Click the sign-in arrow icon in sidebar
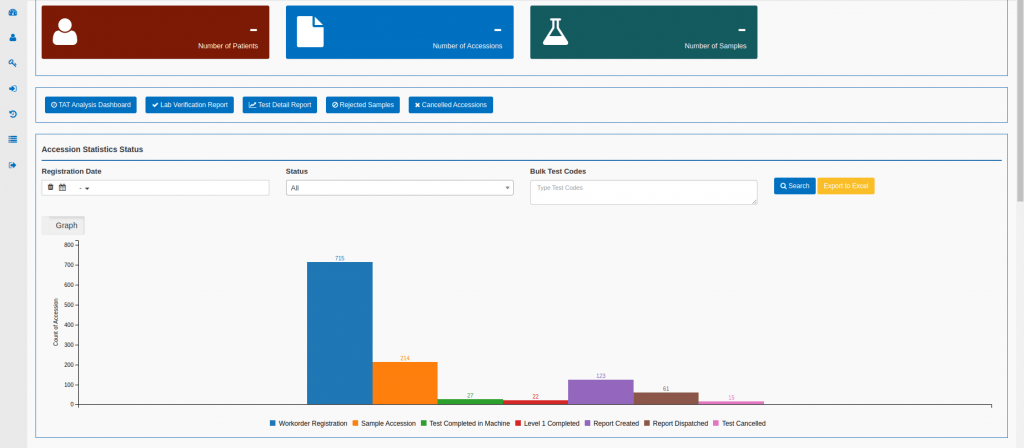The height and width of the screenshot is (448, 1024). point(13,88)
